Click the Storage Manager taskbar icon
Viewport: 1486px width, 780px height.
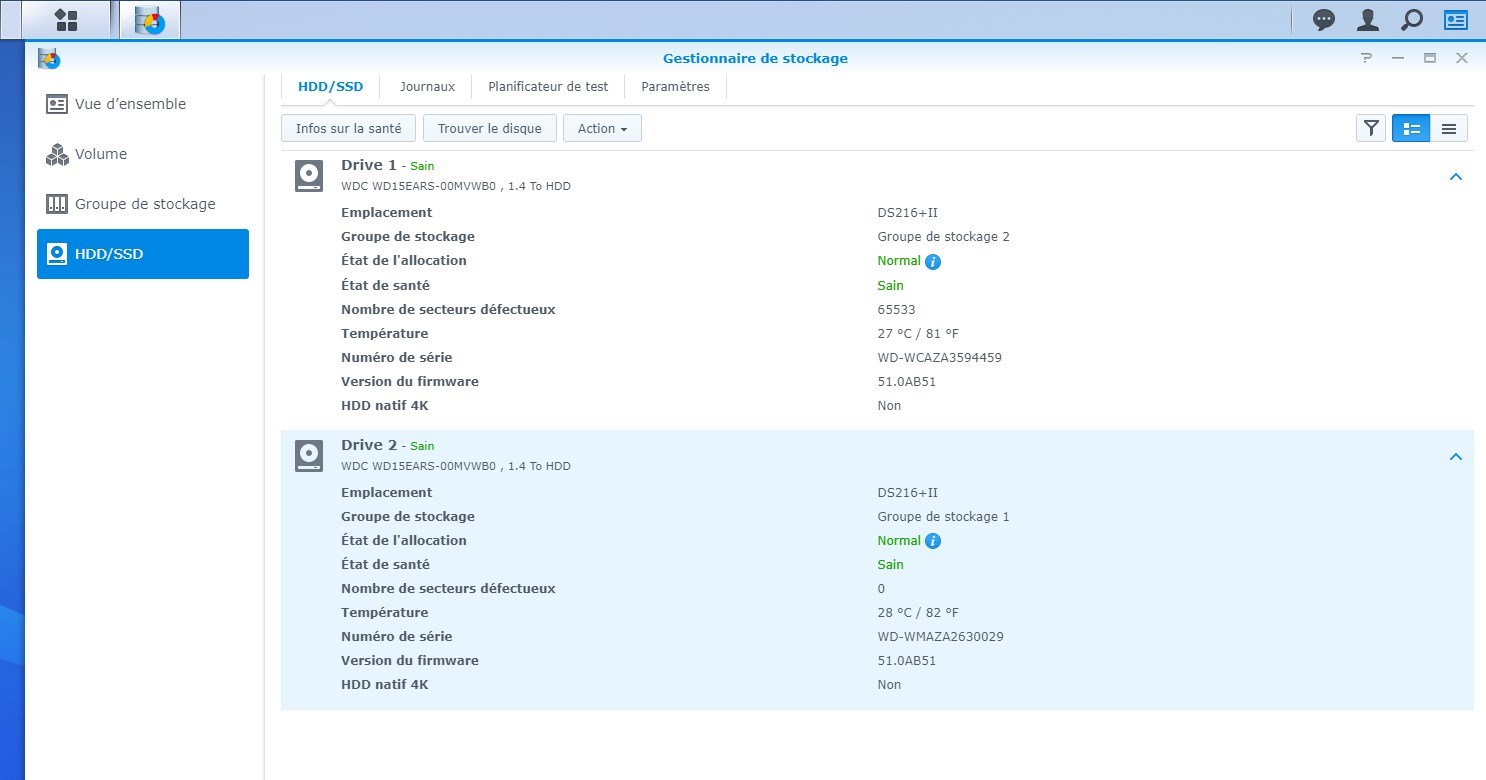150,20
